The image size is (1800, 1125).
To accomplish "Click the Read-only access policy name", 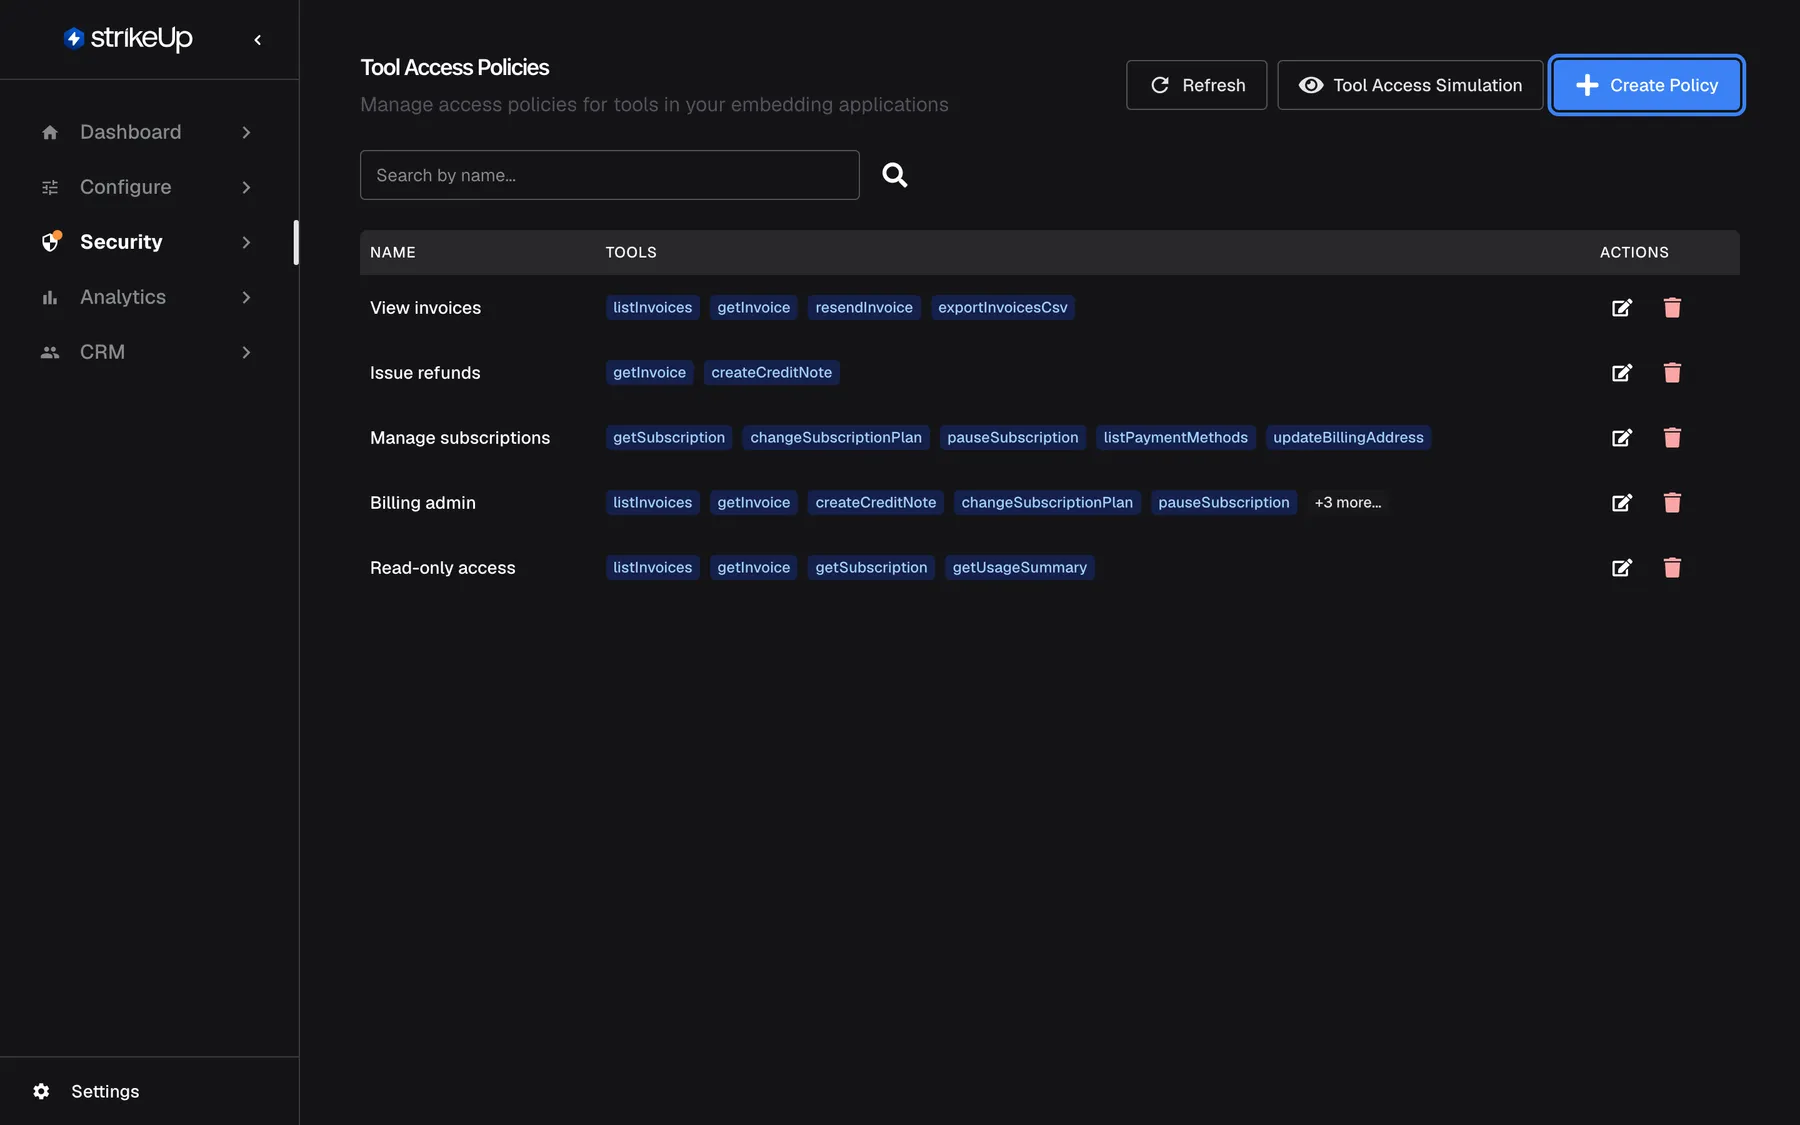I will point(443,568).
